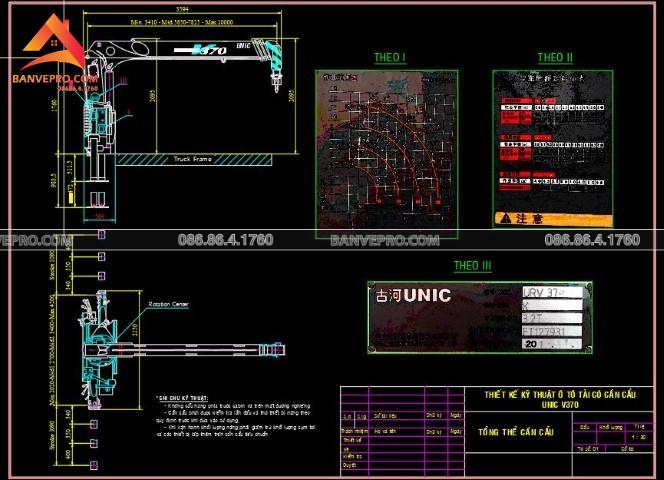Screen dimensions: 664x480
Task: Click the small 'UNIC' text on the boom
Action: point(243,45)
